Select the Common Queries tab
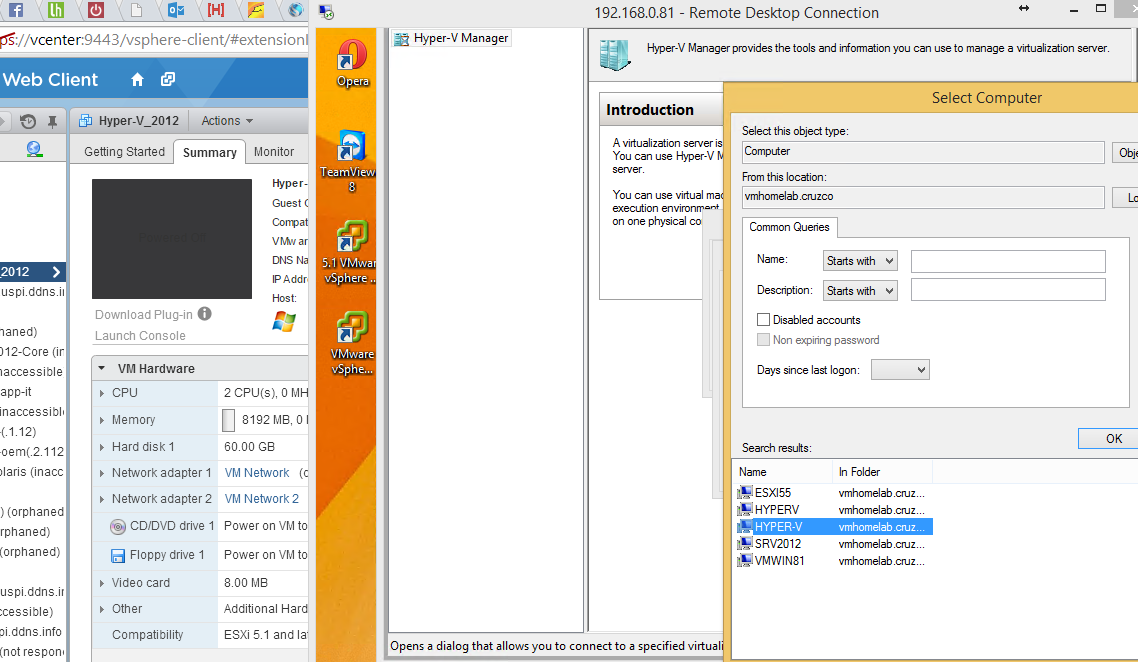1138x662 pixels. pos(789,227)
